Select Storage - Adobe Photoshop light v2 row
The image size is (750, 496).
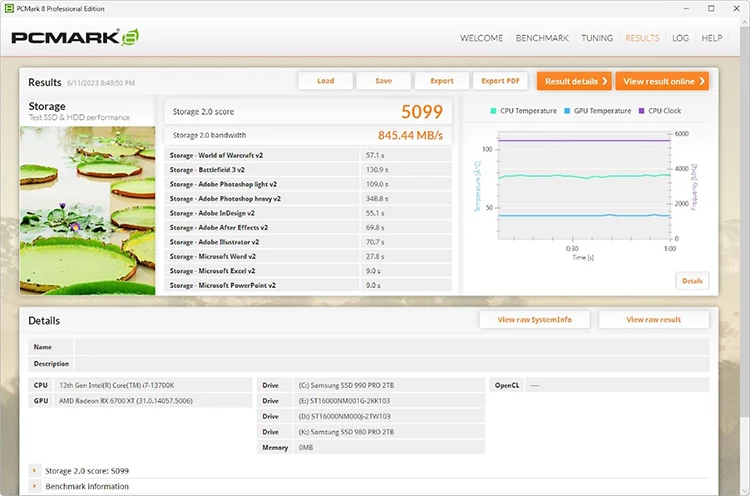[x=309, y=184]
